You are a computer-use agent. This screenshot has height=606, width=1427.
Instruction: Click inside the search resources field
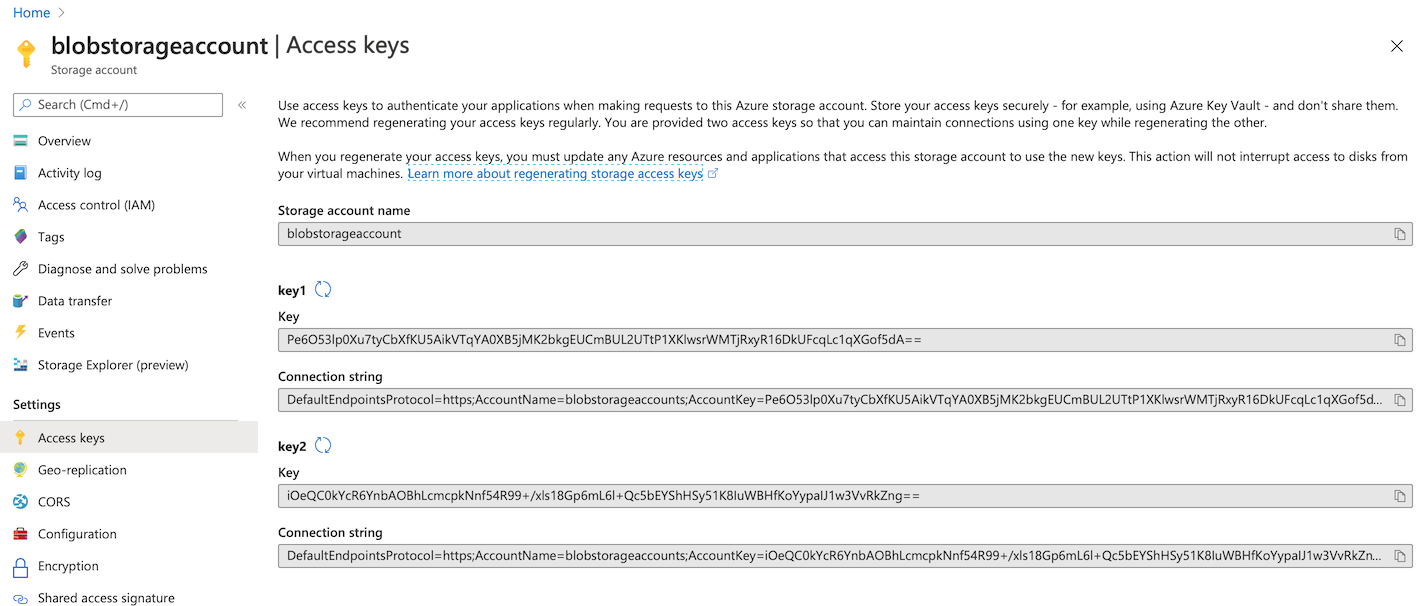(117, 104)
